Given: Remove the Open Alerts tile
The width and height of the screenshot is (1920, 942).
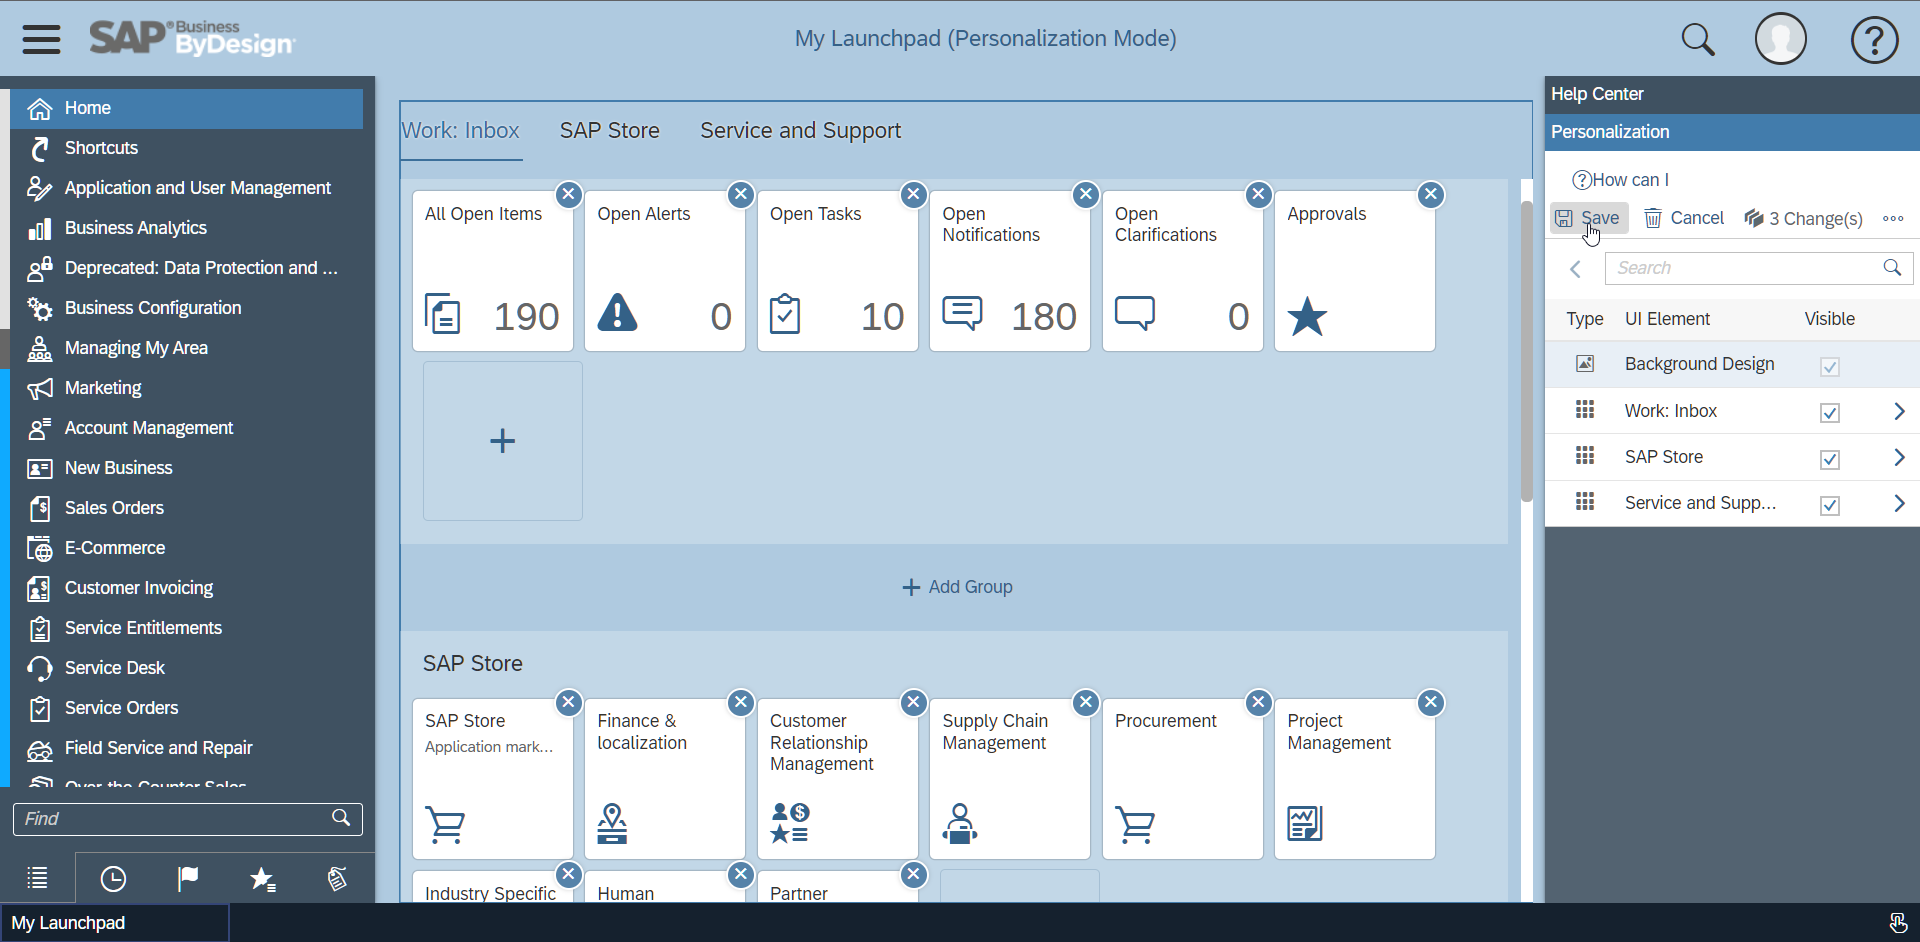Looking at the screenshot, I should coord(741,194).
